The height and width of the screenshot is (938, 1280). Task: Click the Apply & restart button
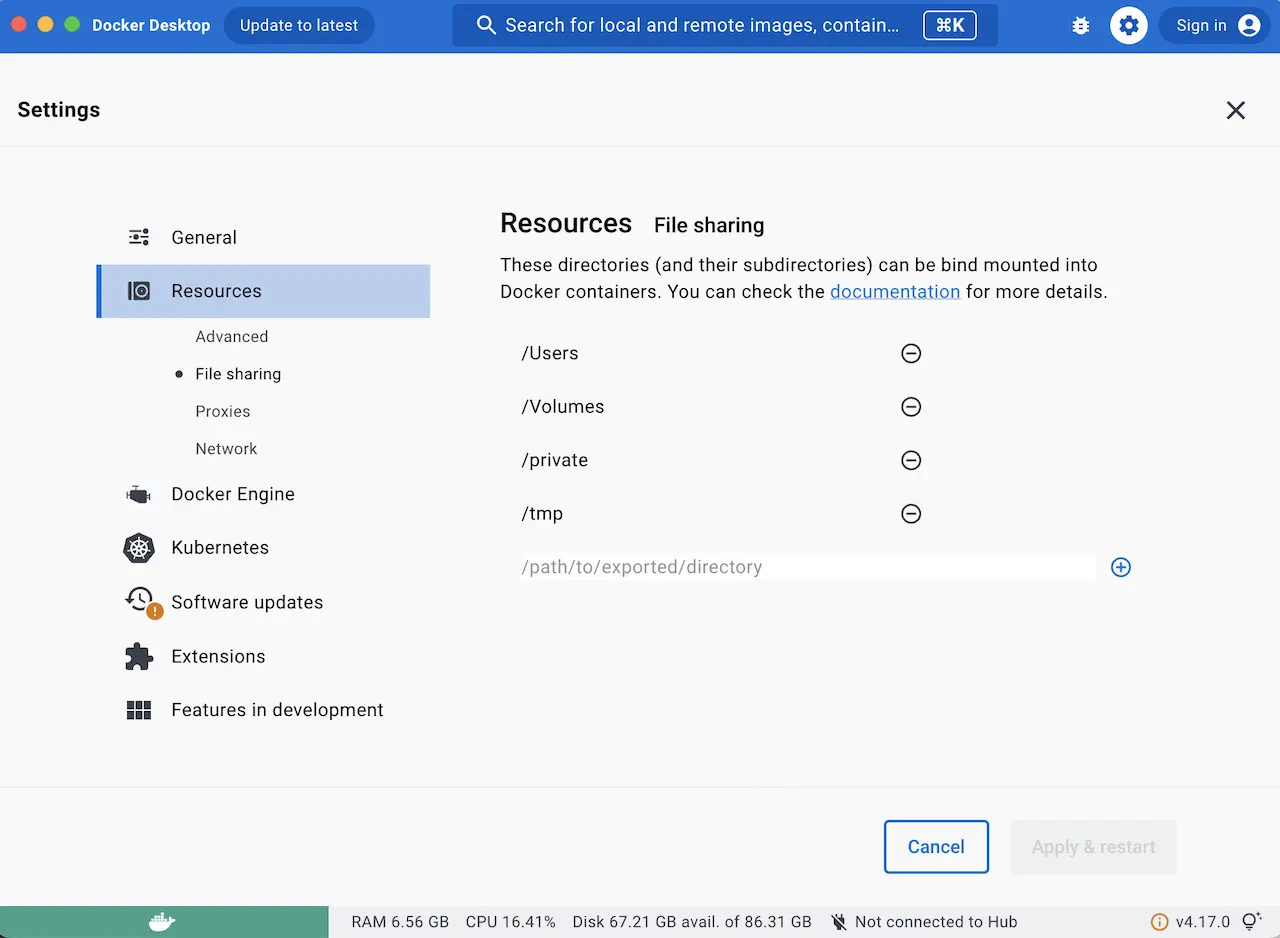click(1094, 847)
